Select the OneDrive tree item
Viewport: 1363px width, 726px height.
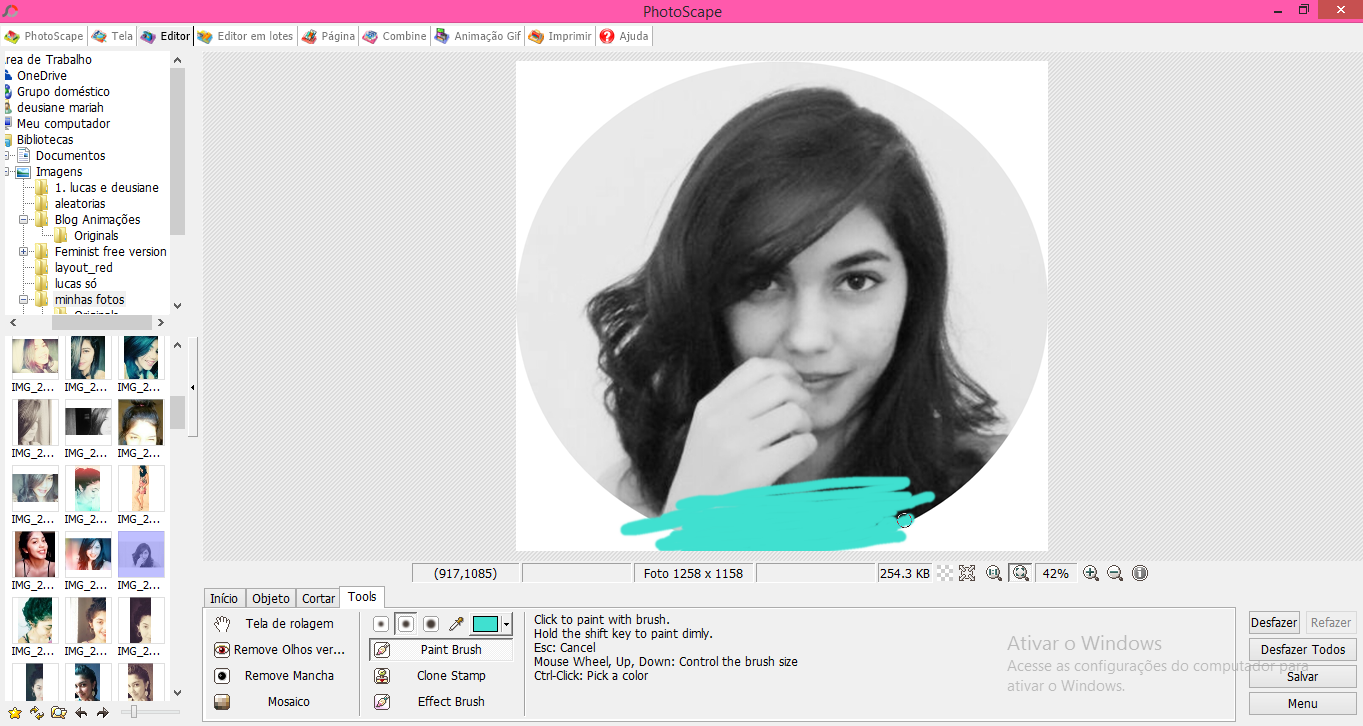[x=42, y=76]
